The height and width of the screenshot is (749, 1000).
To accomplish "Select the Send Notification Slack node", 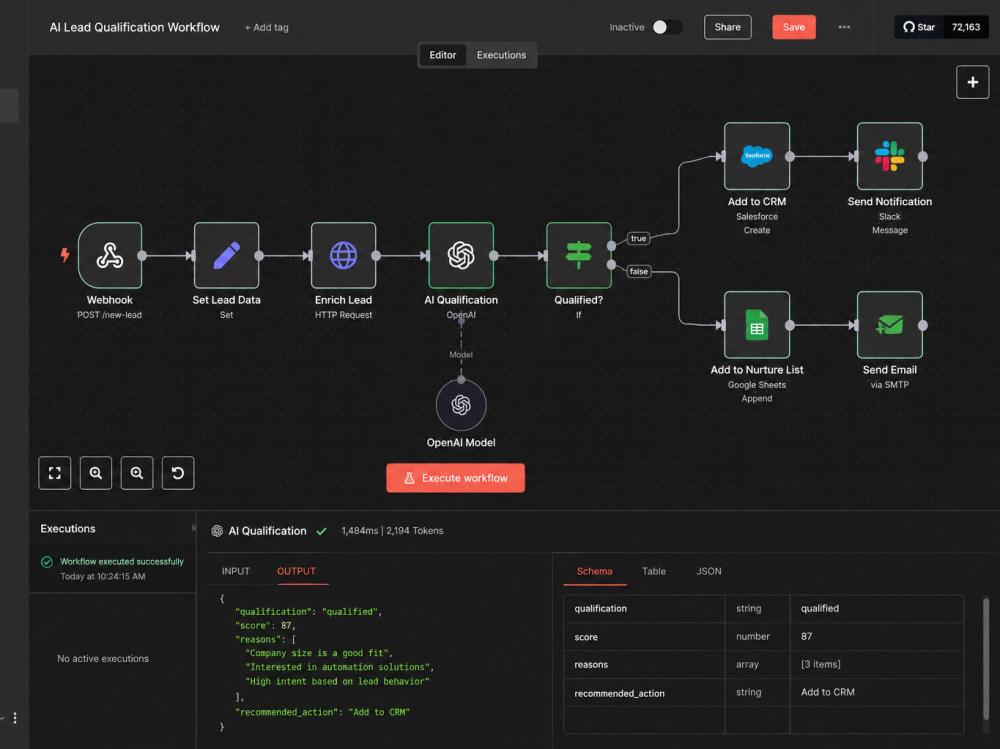I will pos(890,156).
